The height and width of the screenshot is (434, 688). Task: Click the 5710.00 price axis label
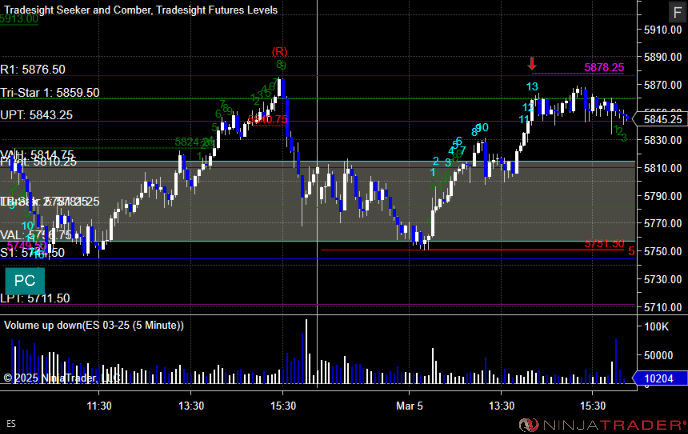point(663,307)
